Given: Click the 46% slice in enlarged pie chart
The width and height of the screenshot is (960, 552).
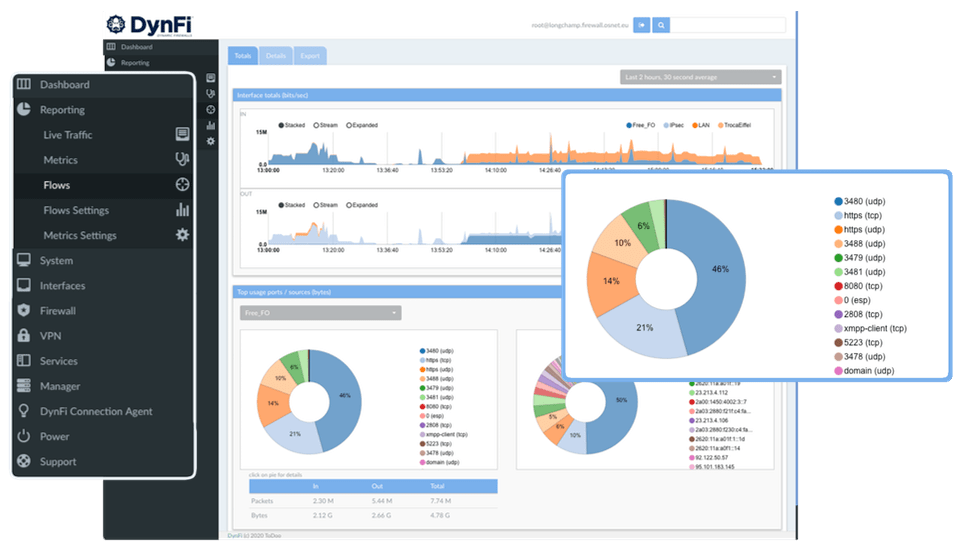Looking at the screenshot, I should tap(720, 269).
